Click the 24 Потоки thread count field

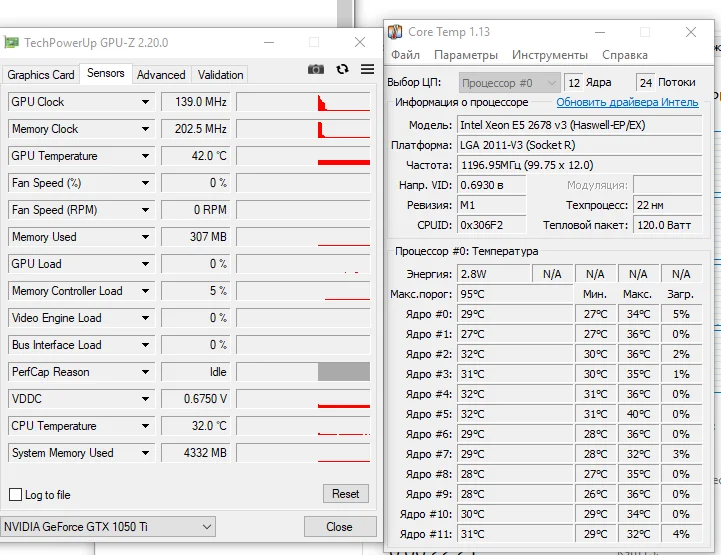tap(646, 83)
